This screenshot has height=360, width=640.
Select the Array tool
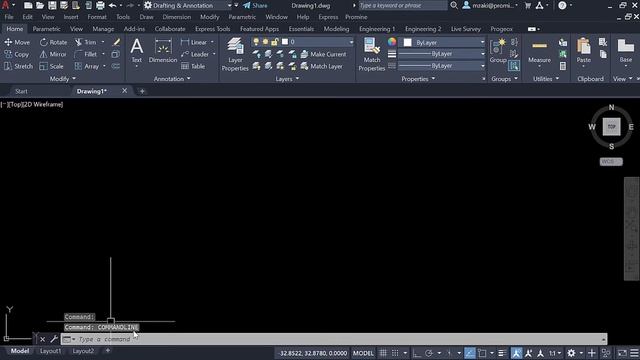pyautogui.click(x=87, y=66)
